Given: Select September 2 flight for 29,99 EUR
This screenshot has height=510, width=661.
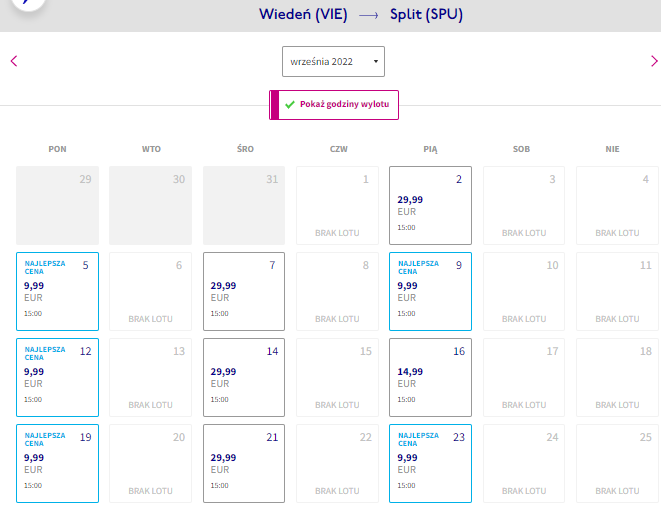Looking at the screenshot, I should (430, 205).
